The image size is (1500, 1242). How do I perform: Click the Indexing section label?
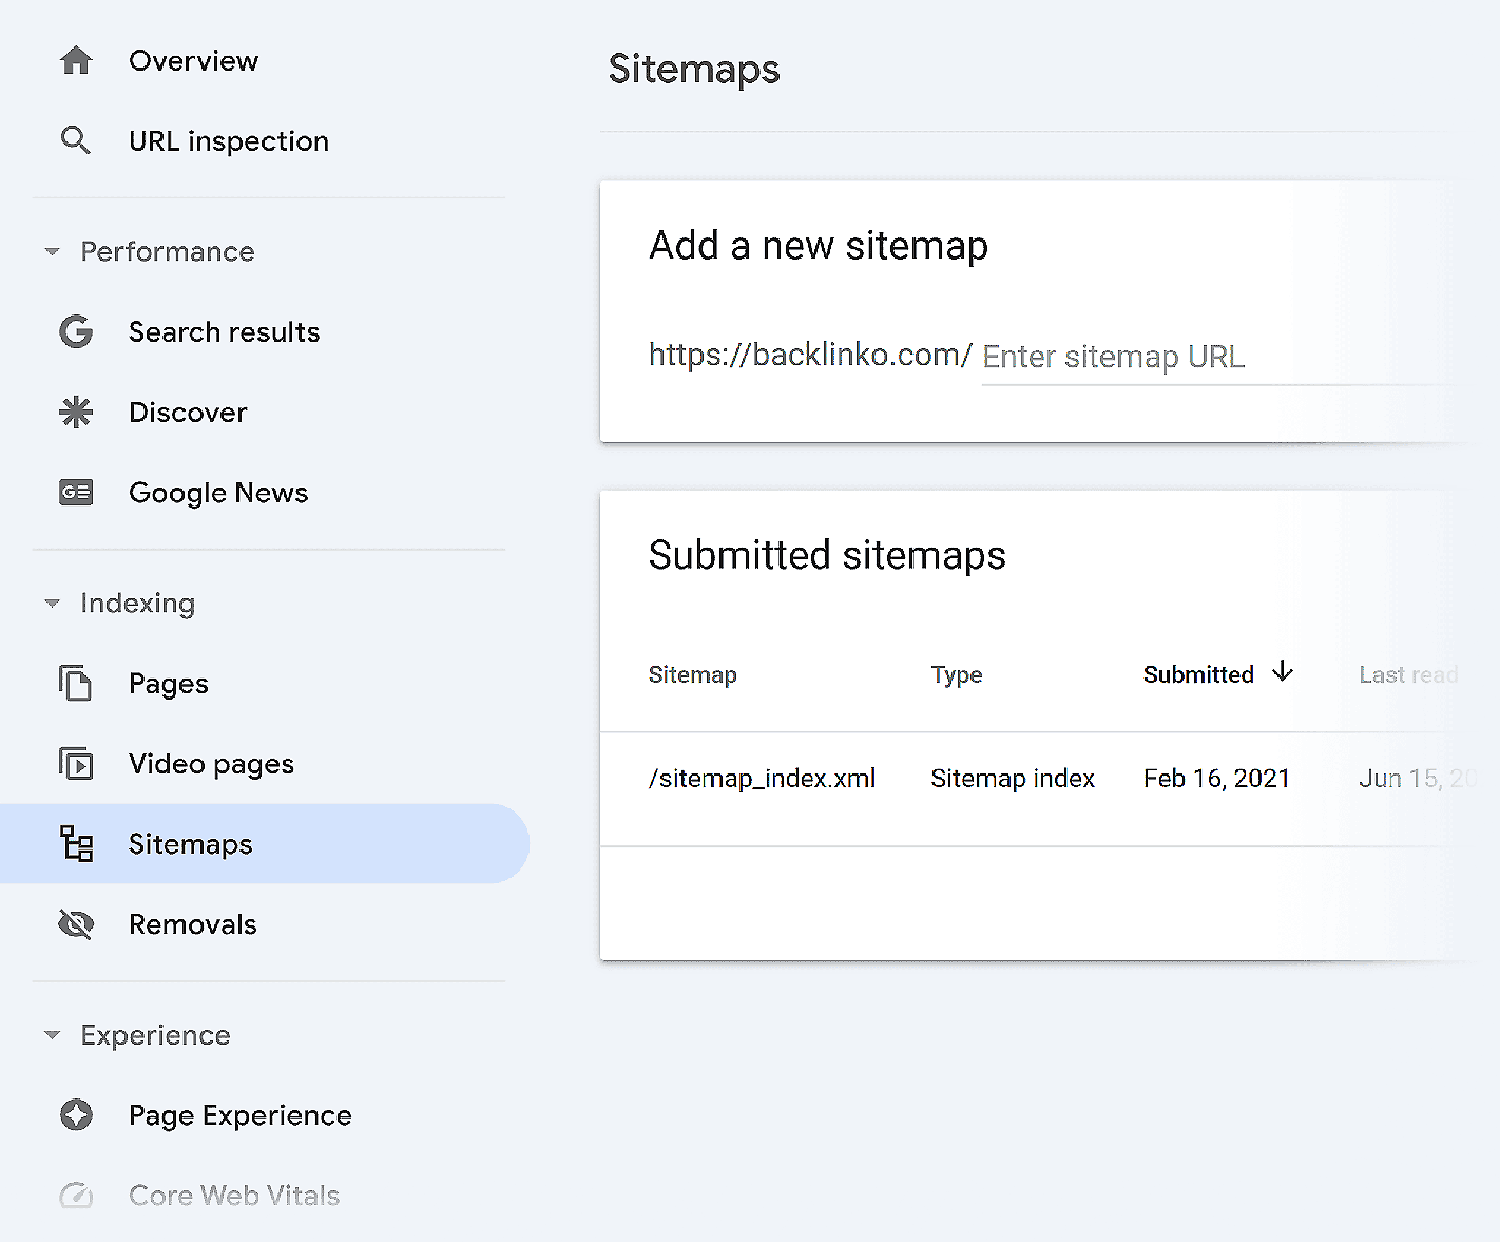(137, 603)
